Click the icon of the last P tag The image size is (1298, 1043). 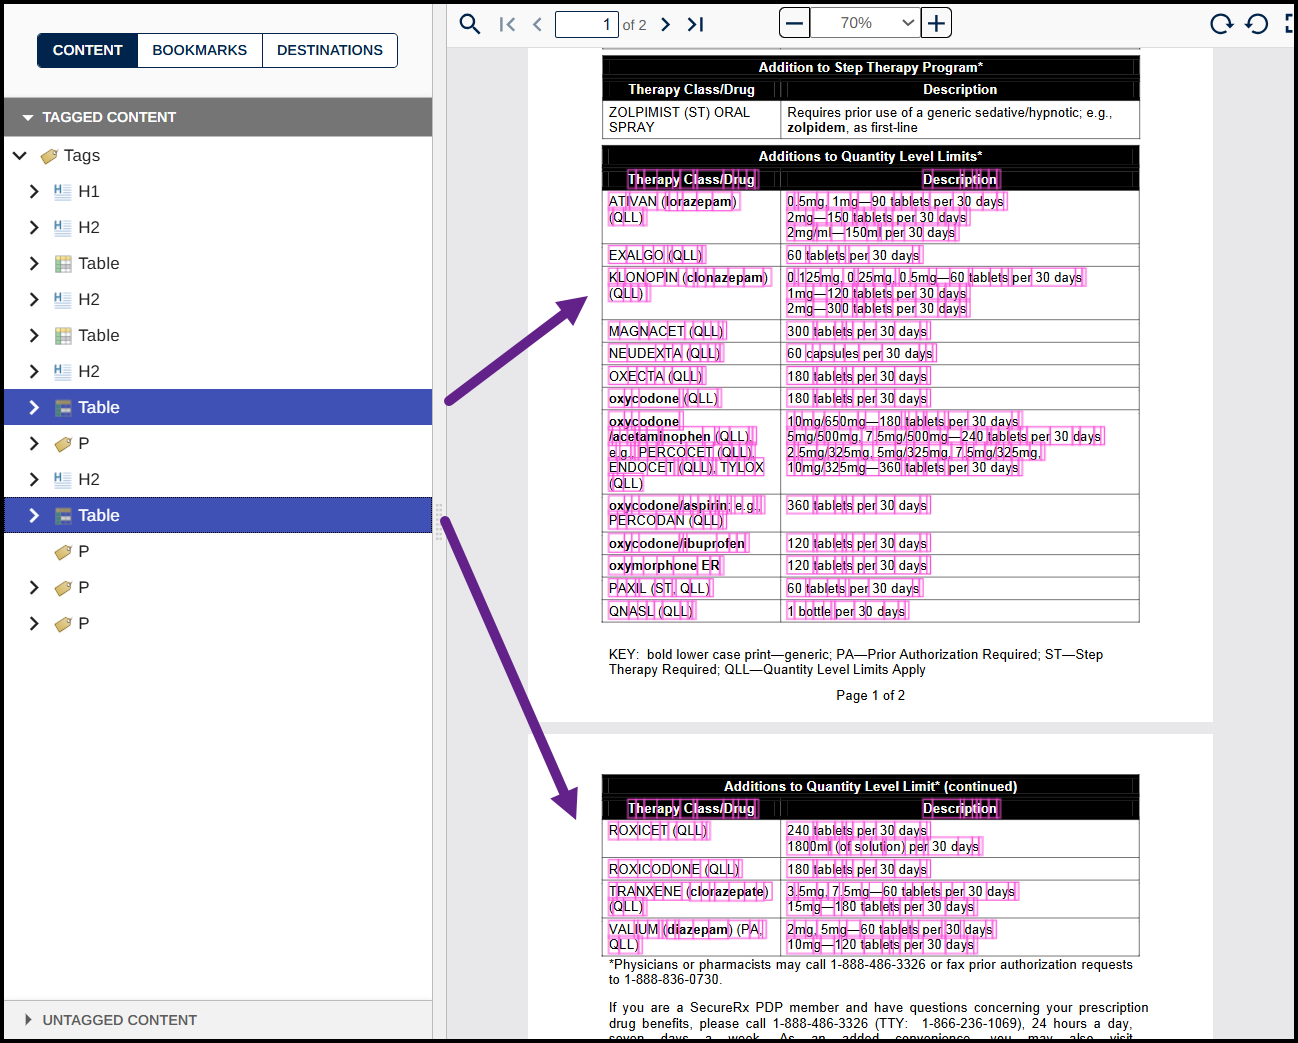[63, 624]
